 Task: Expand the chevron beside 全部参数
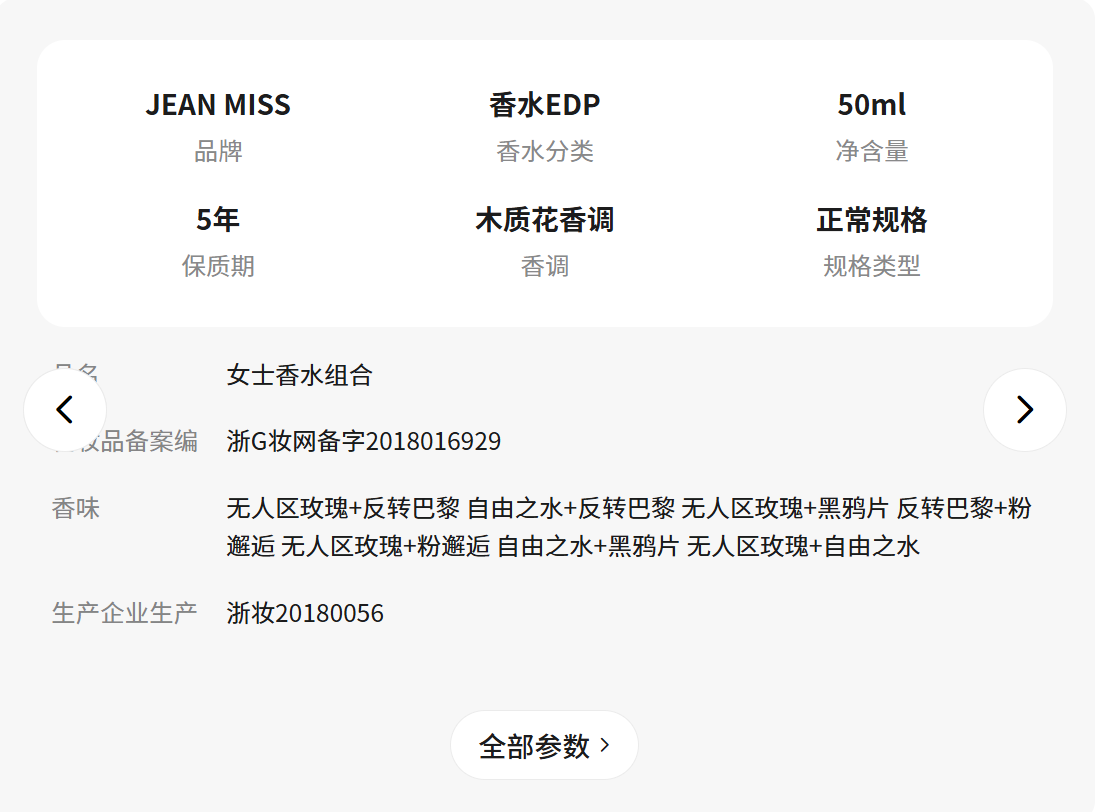[605, 745]
